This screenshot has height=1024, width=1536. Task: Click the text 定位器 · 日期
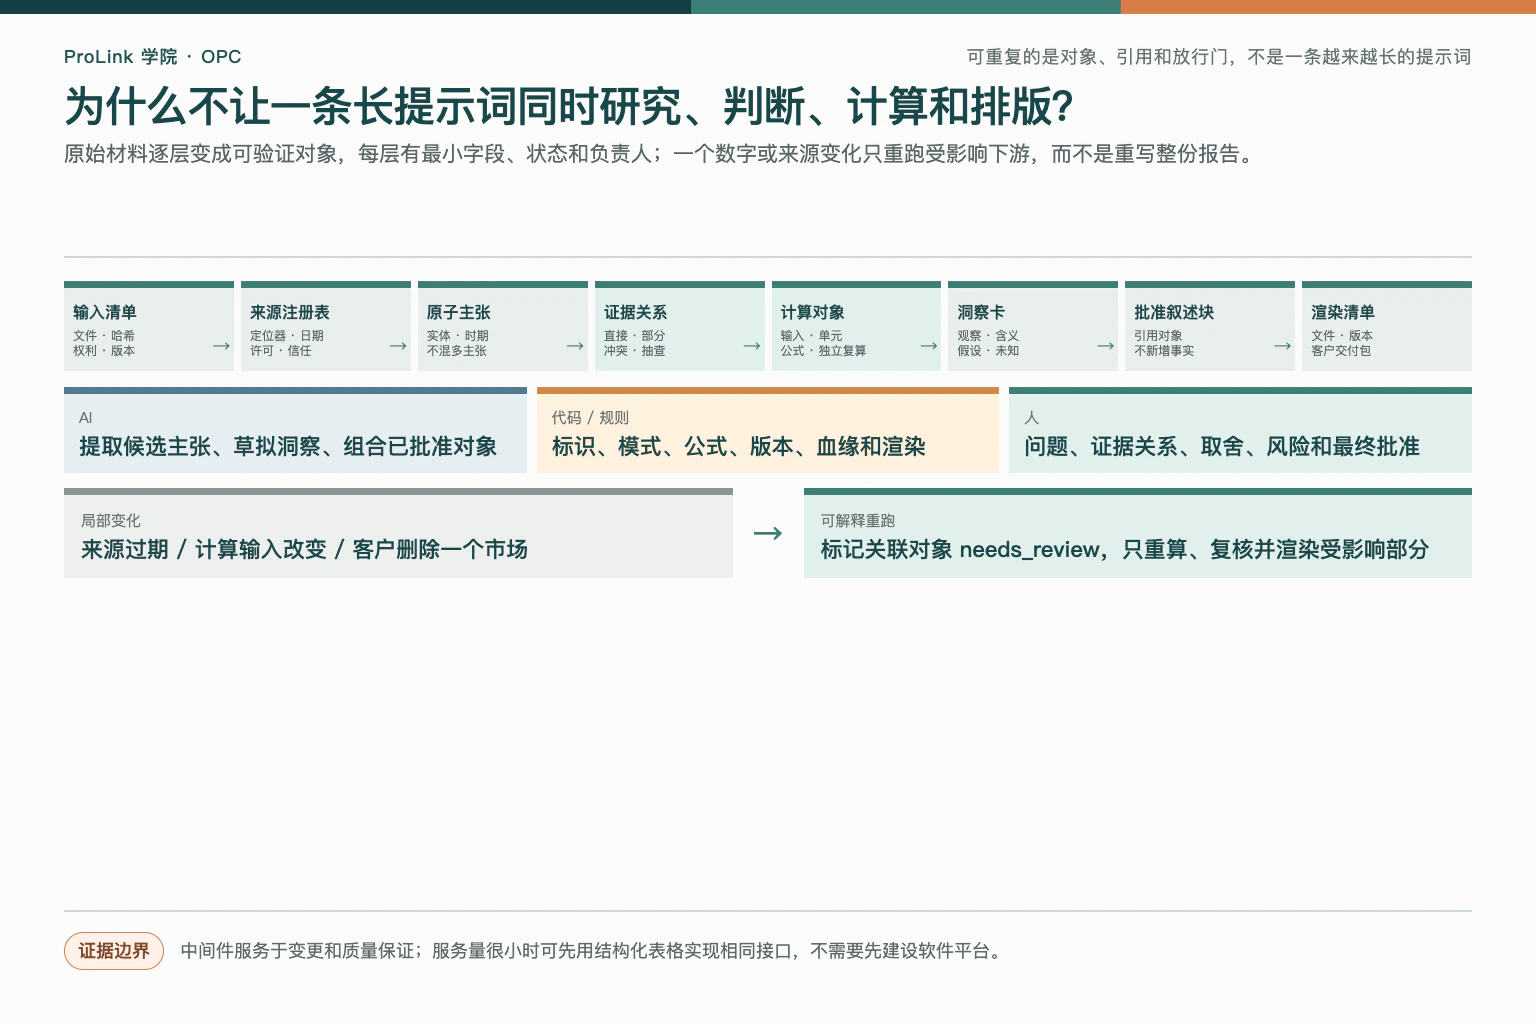287,336
